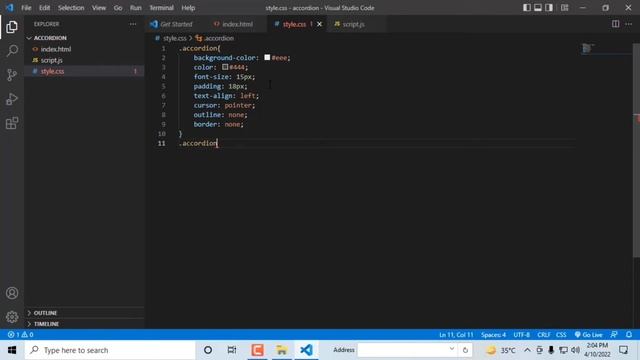Screen dimensions: 640x360
Task: Open Task View in the taskbar
Action: pyautogui.click(x=232, y=350)
